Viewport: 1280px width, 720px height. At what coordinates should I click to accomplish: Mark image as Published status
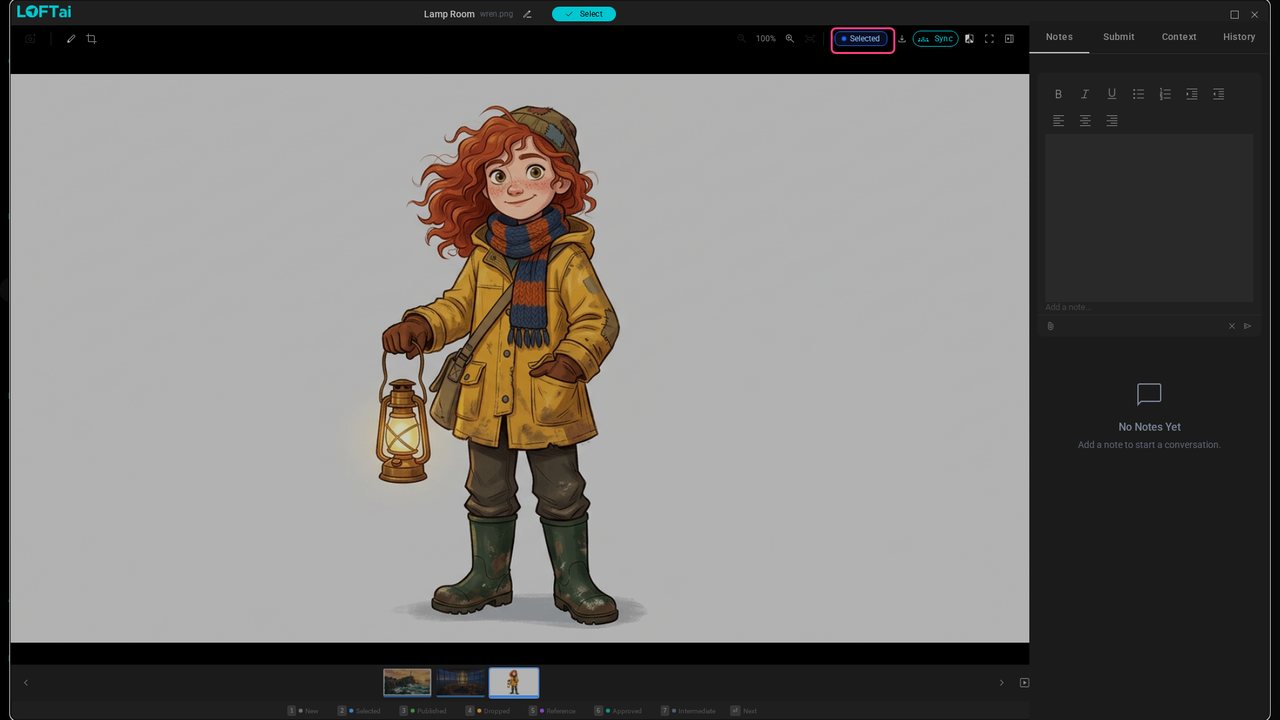point(423,711)
